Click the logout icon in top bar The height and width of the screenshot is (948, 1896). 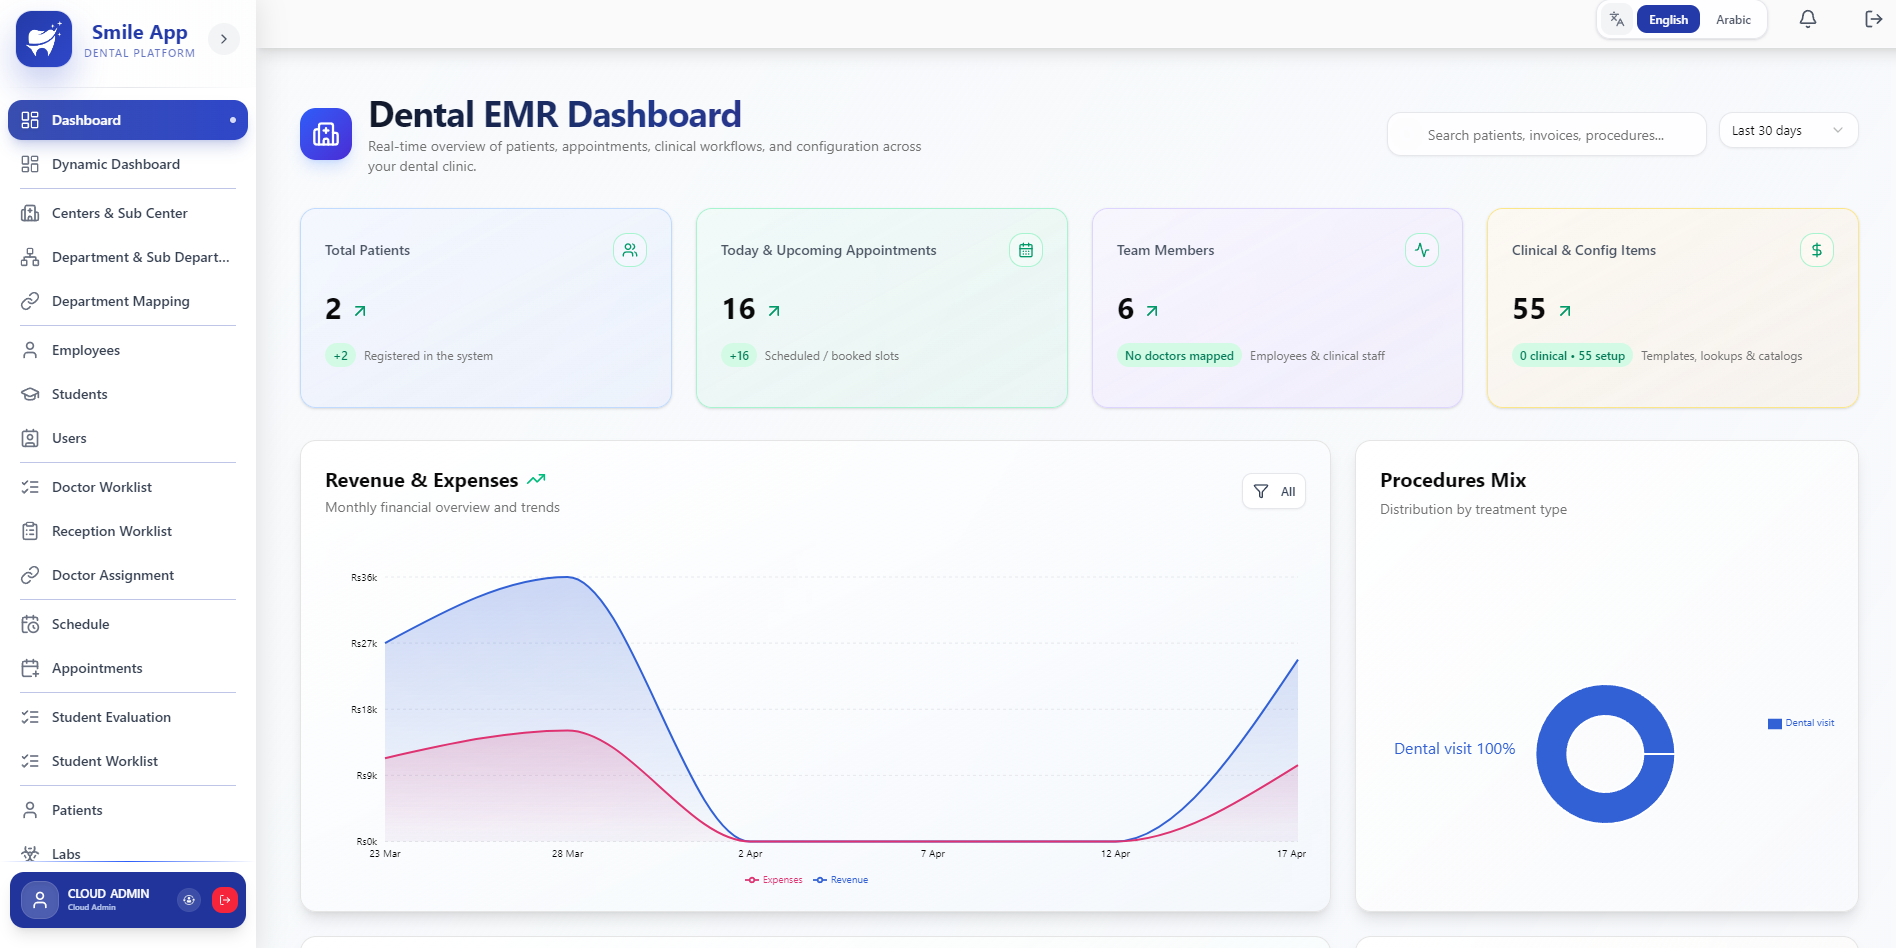click(1873, 19)
